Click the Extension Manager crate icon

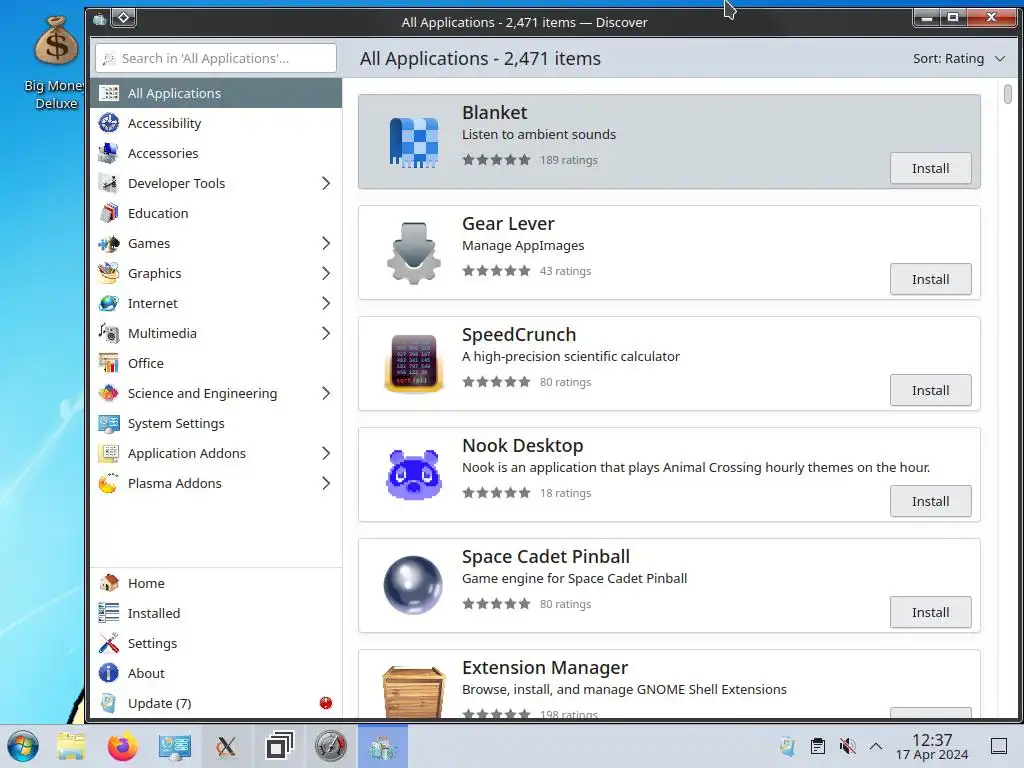coord(413,692)
